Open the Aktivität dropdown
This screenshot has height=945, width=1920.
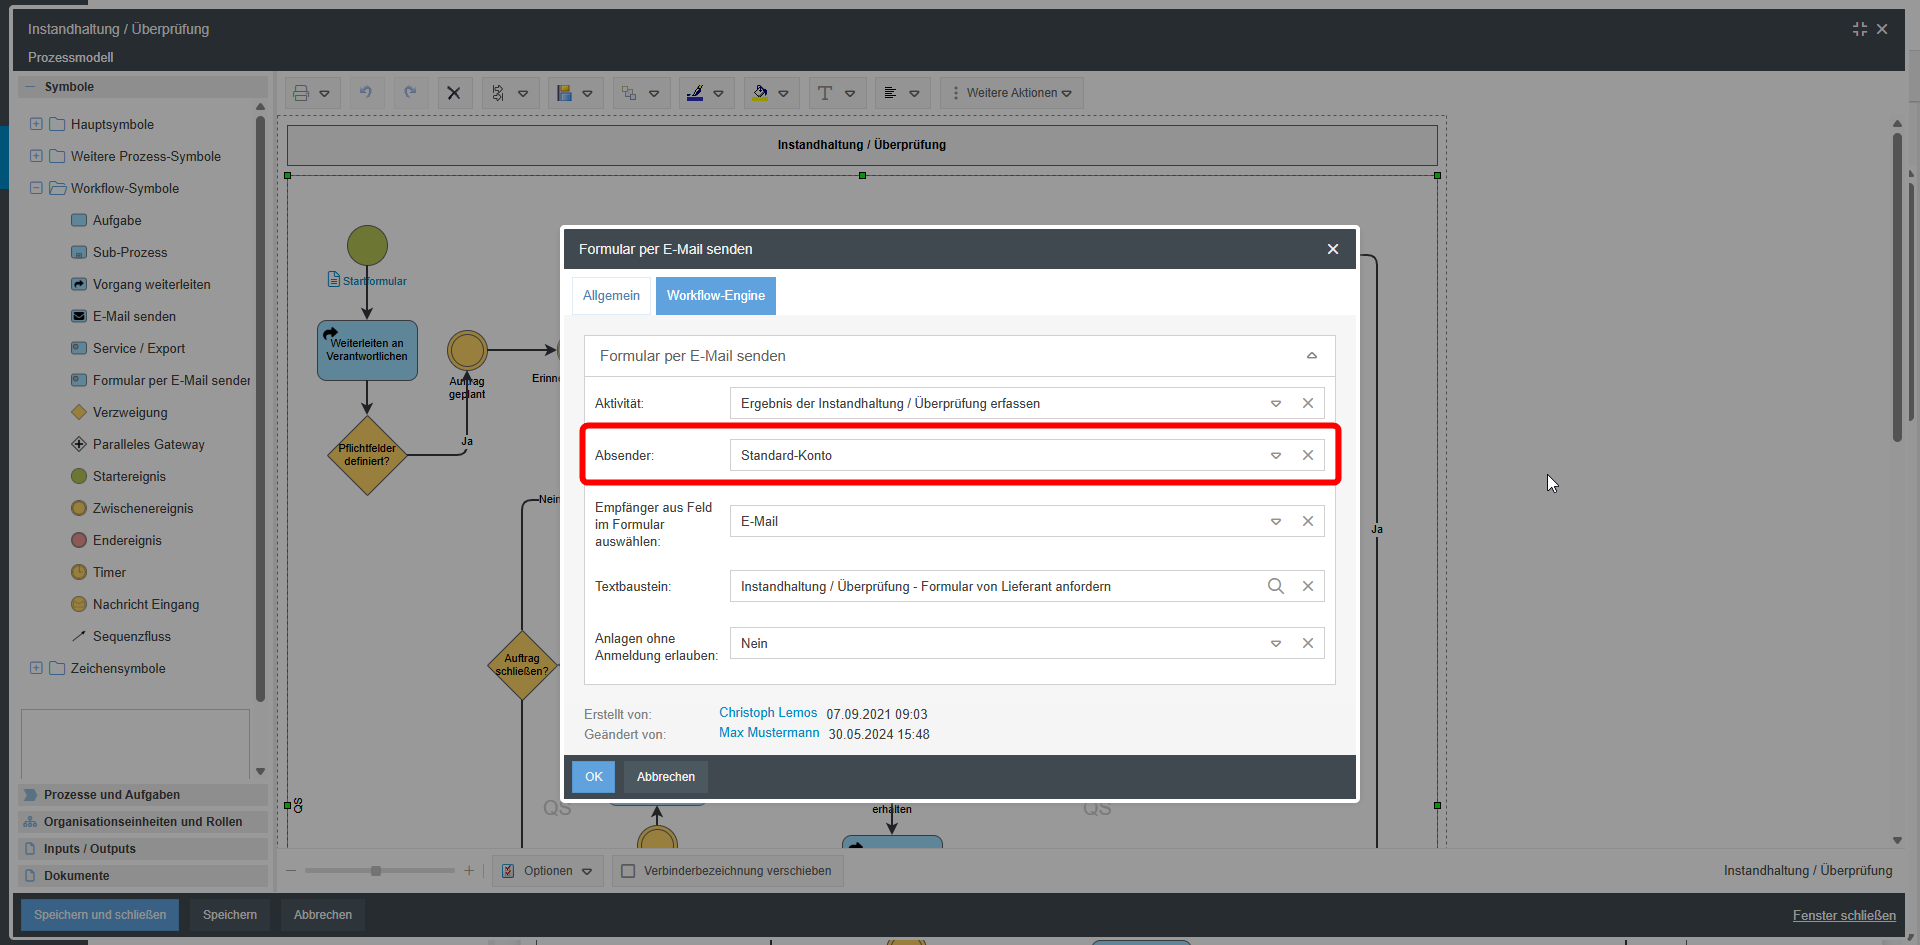point(1276,403)
